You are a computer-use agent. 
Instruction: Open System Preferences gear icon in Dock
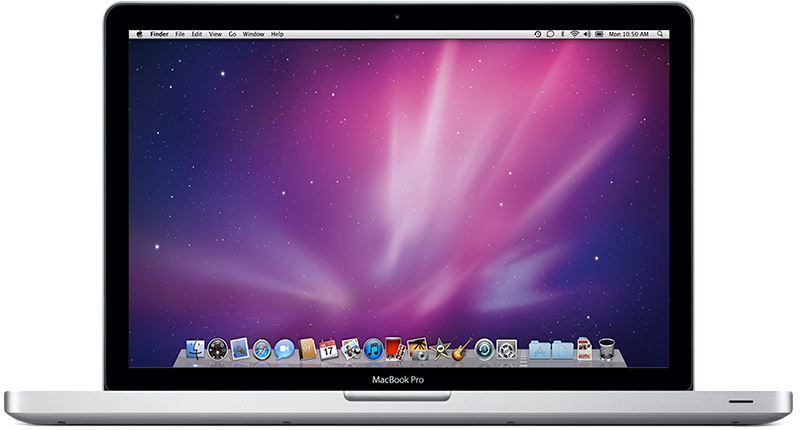tap(506, 350)
